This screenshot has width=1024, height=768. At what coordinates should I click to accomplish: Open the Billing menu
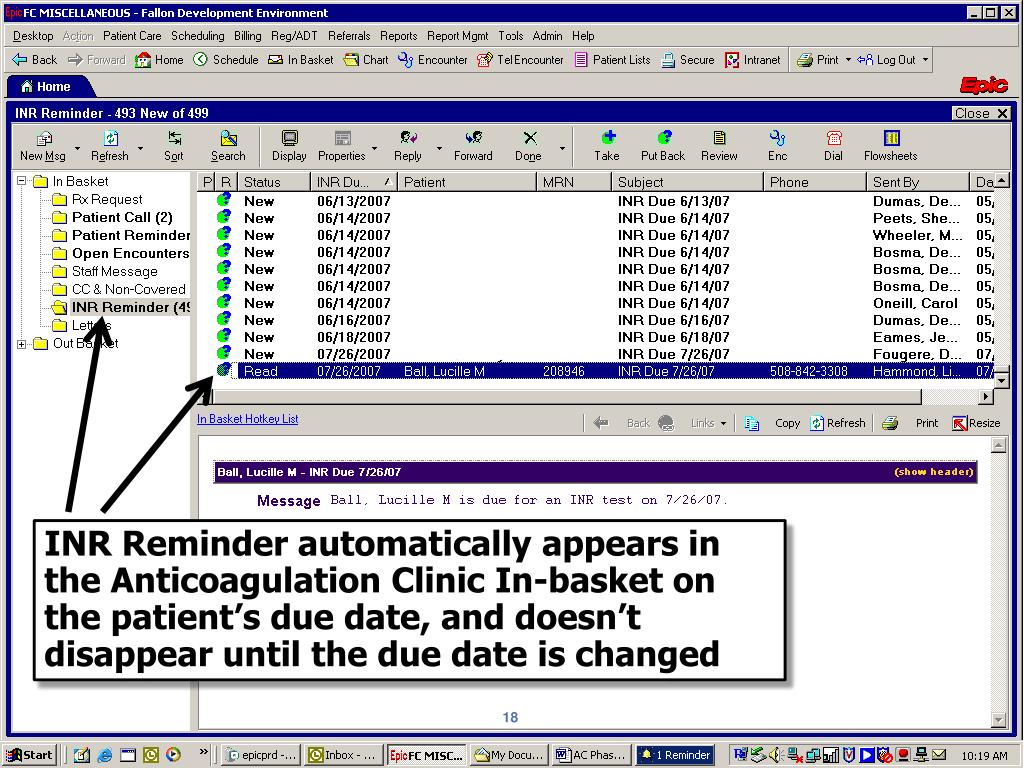[x=248, y=36]
